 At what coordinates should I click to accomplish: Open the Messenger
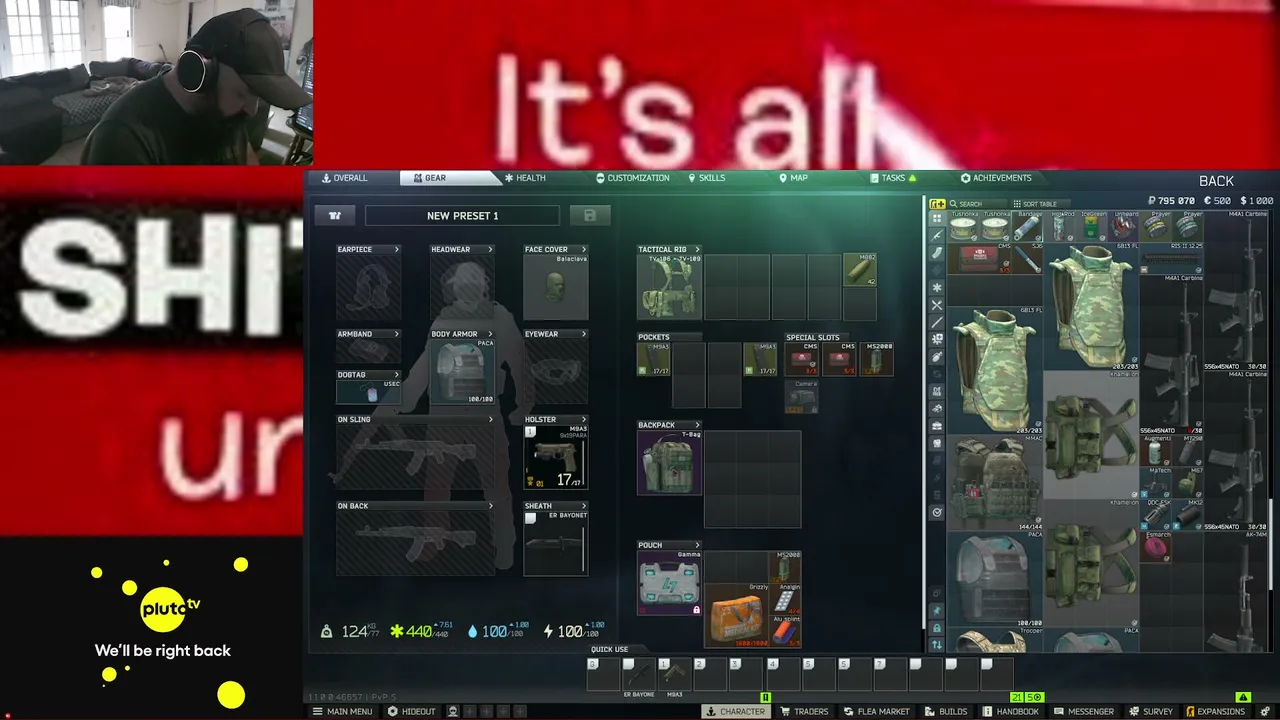pos(1084,711)
